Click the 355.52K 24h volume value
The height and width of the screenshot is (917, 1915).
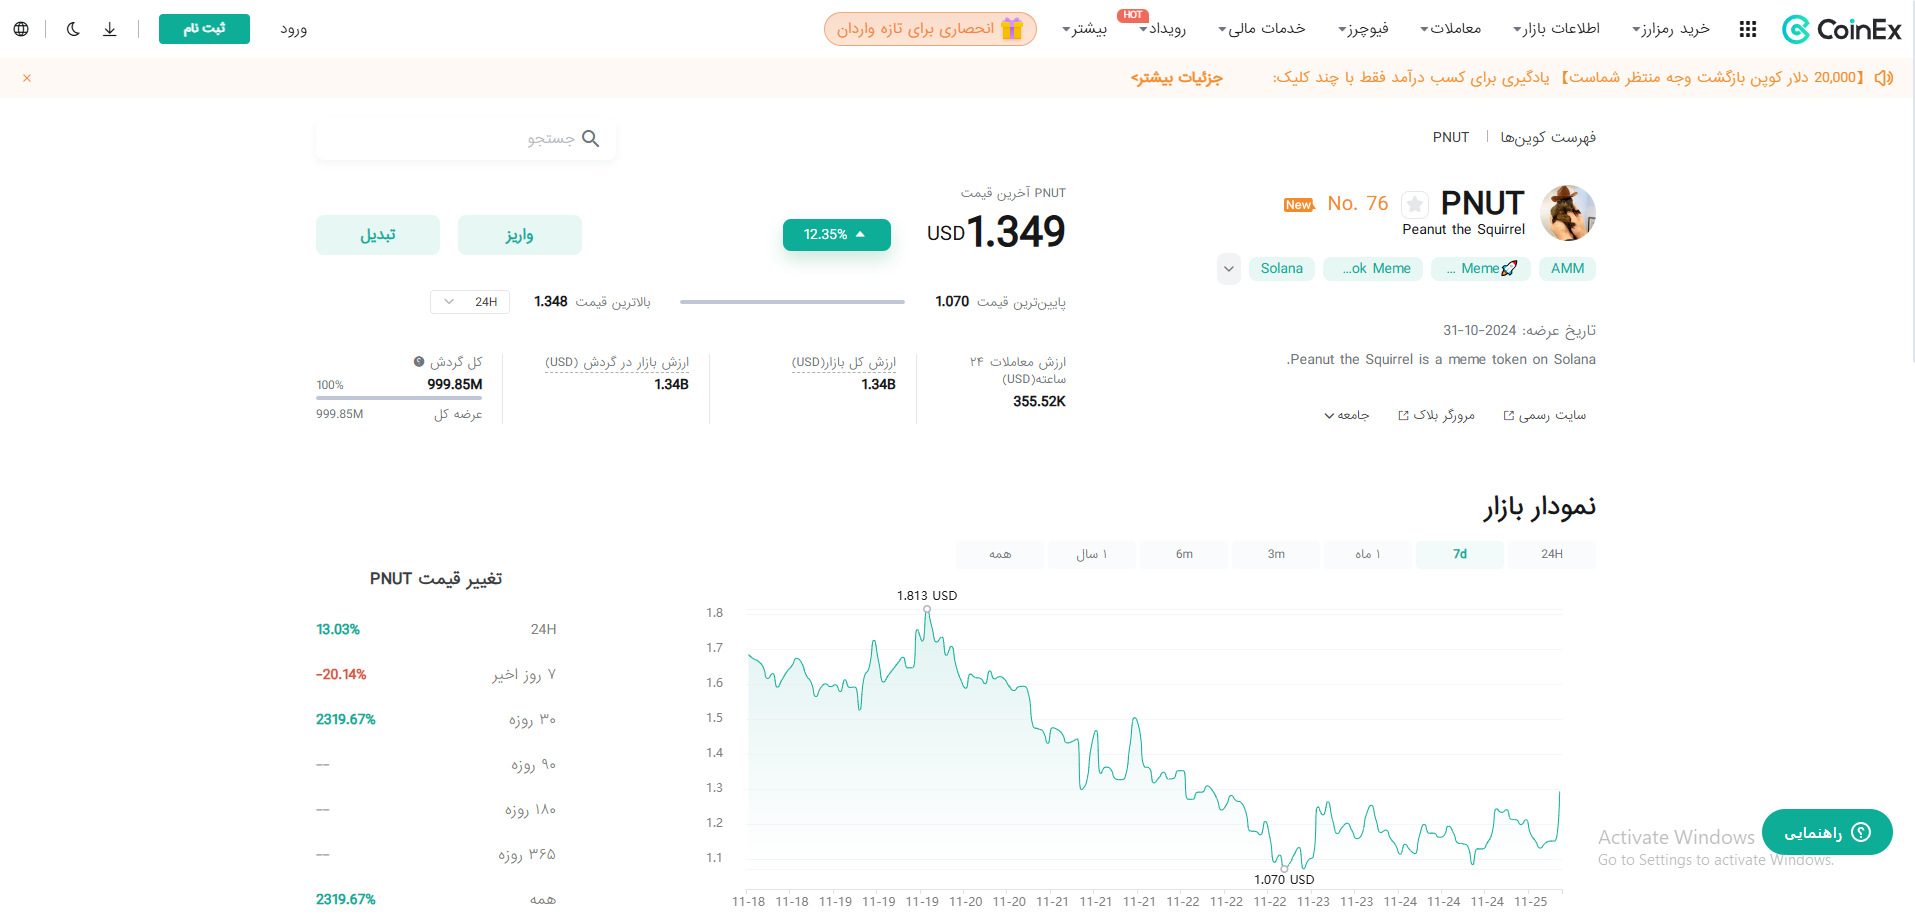click(x=1039, y=402)
